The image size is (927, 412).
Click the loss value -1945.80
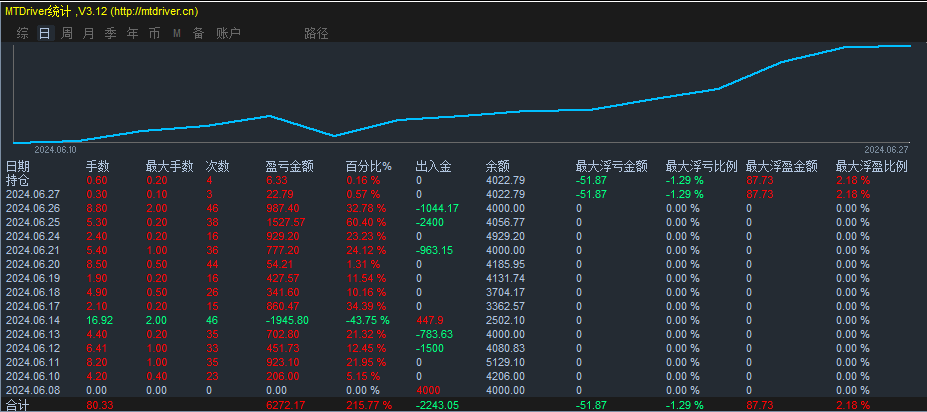click(x=287, y=320)
